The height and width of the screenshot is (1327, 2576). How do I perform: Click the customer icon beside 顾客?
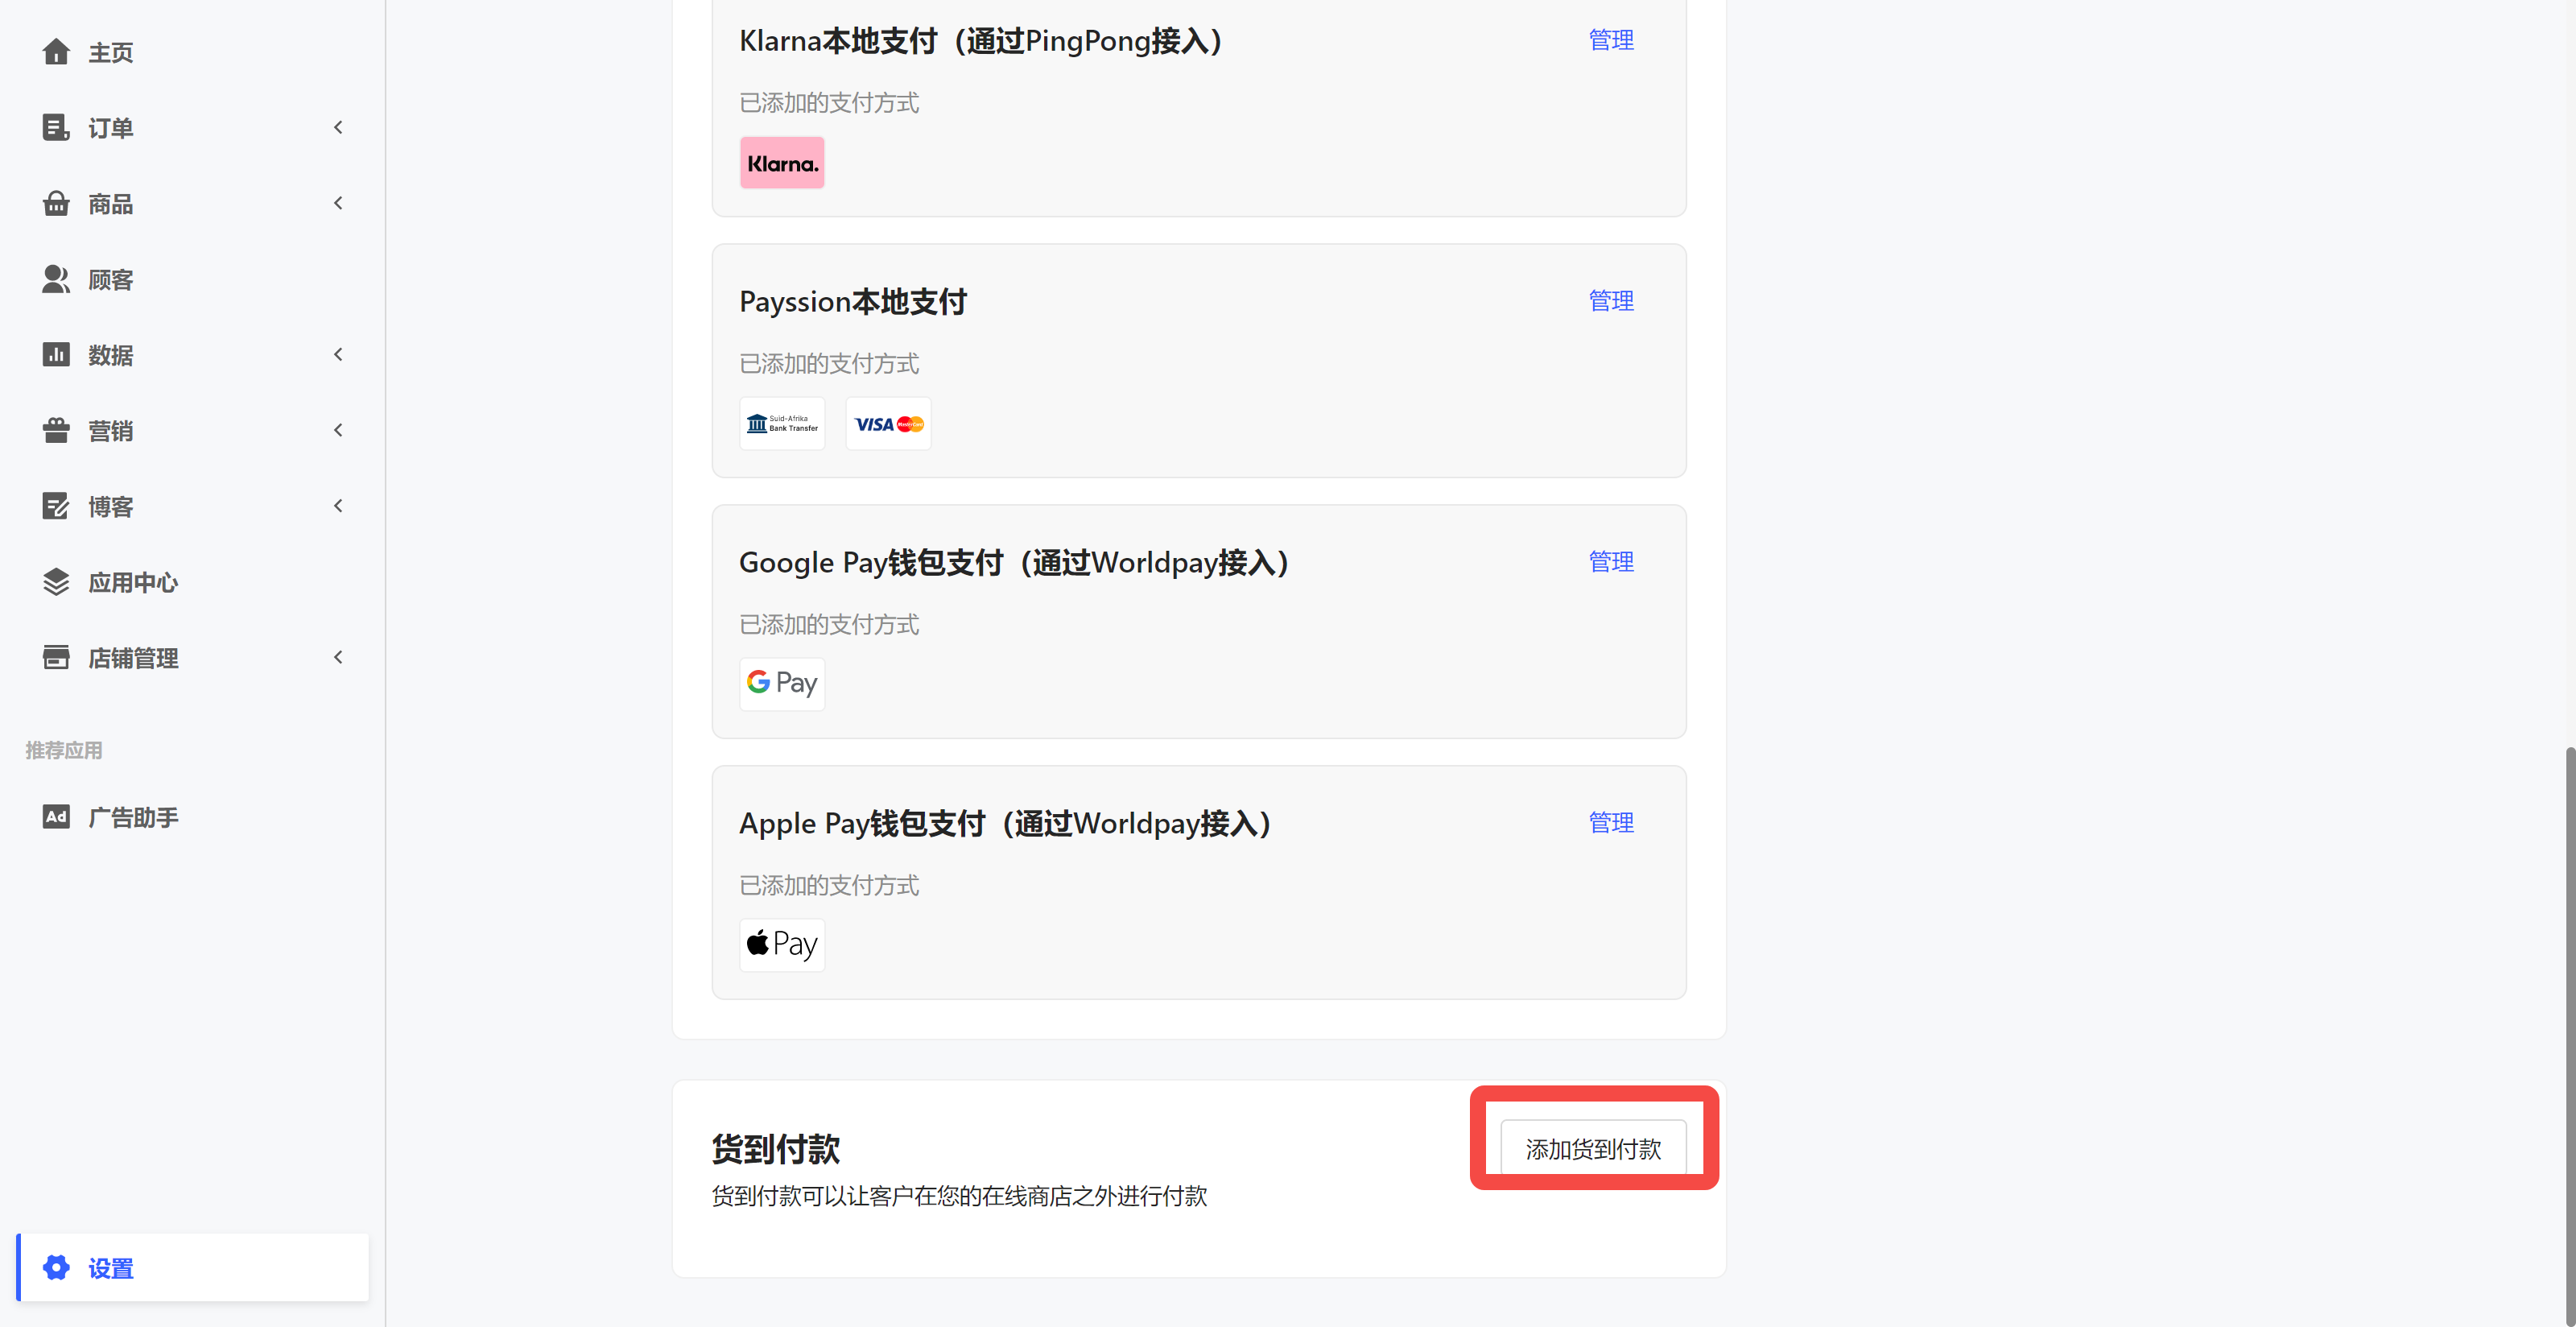[56, 280]
